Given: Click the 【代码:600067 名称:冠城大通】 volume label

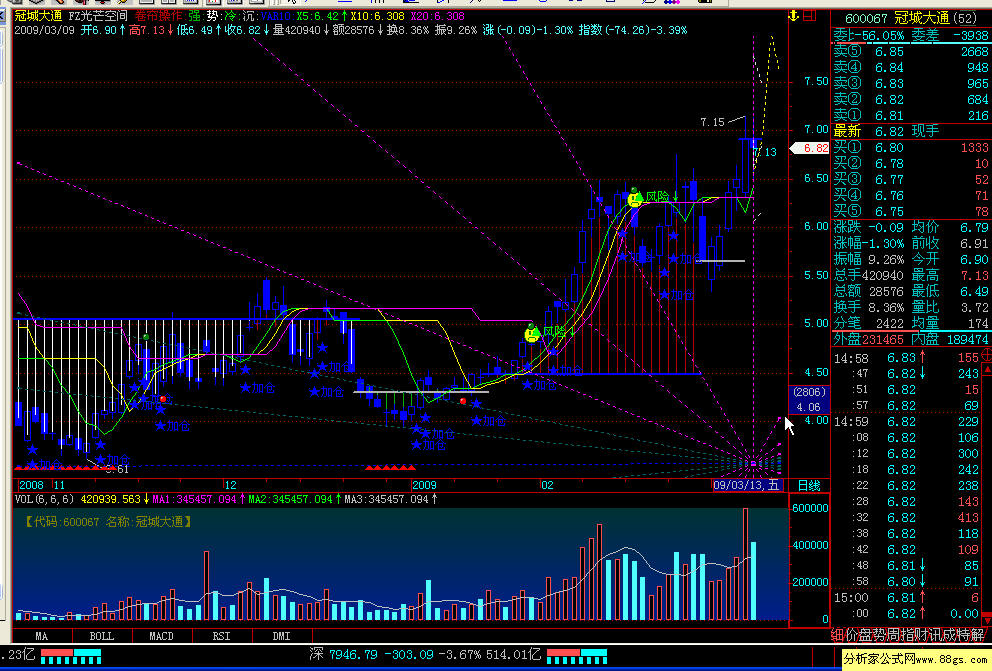Looking at the screenshot, I should tap(108, 522).
